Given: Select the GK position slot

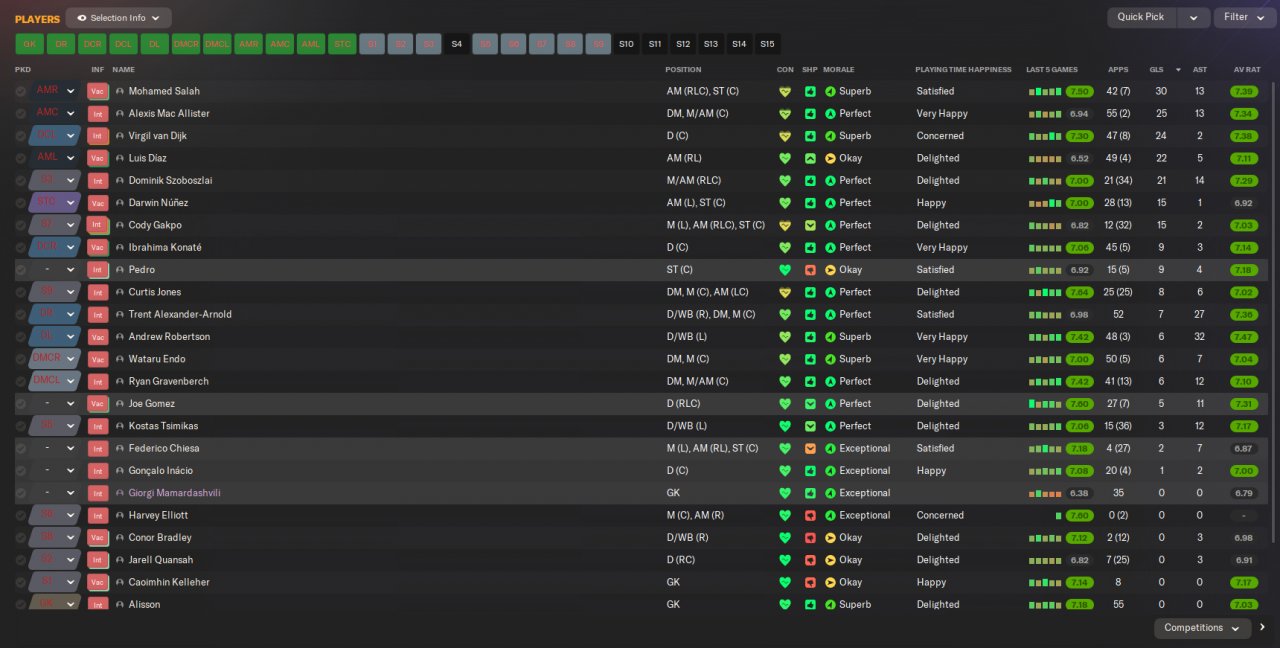Looking at the screenshot, I should click(x=29, y=44).
